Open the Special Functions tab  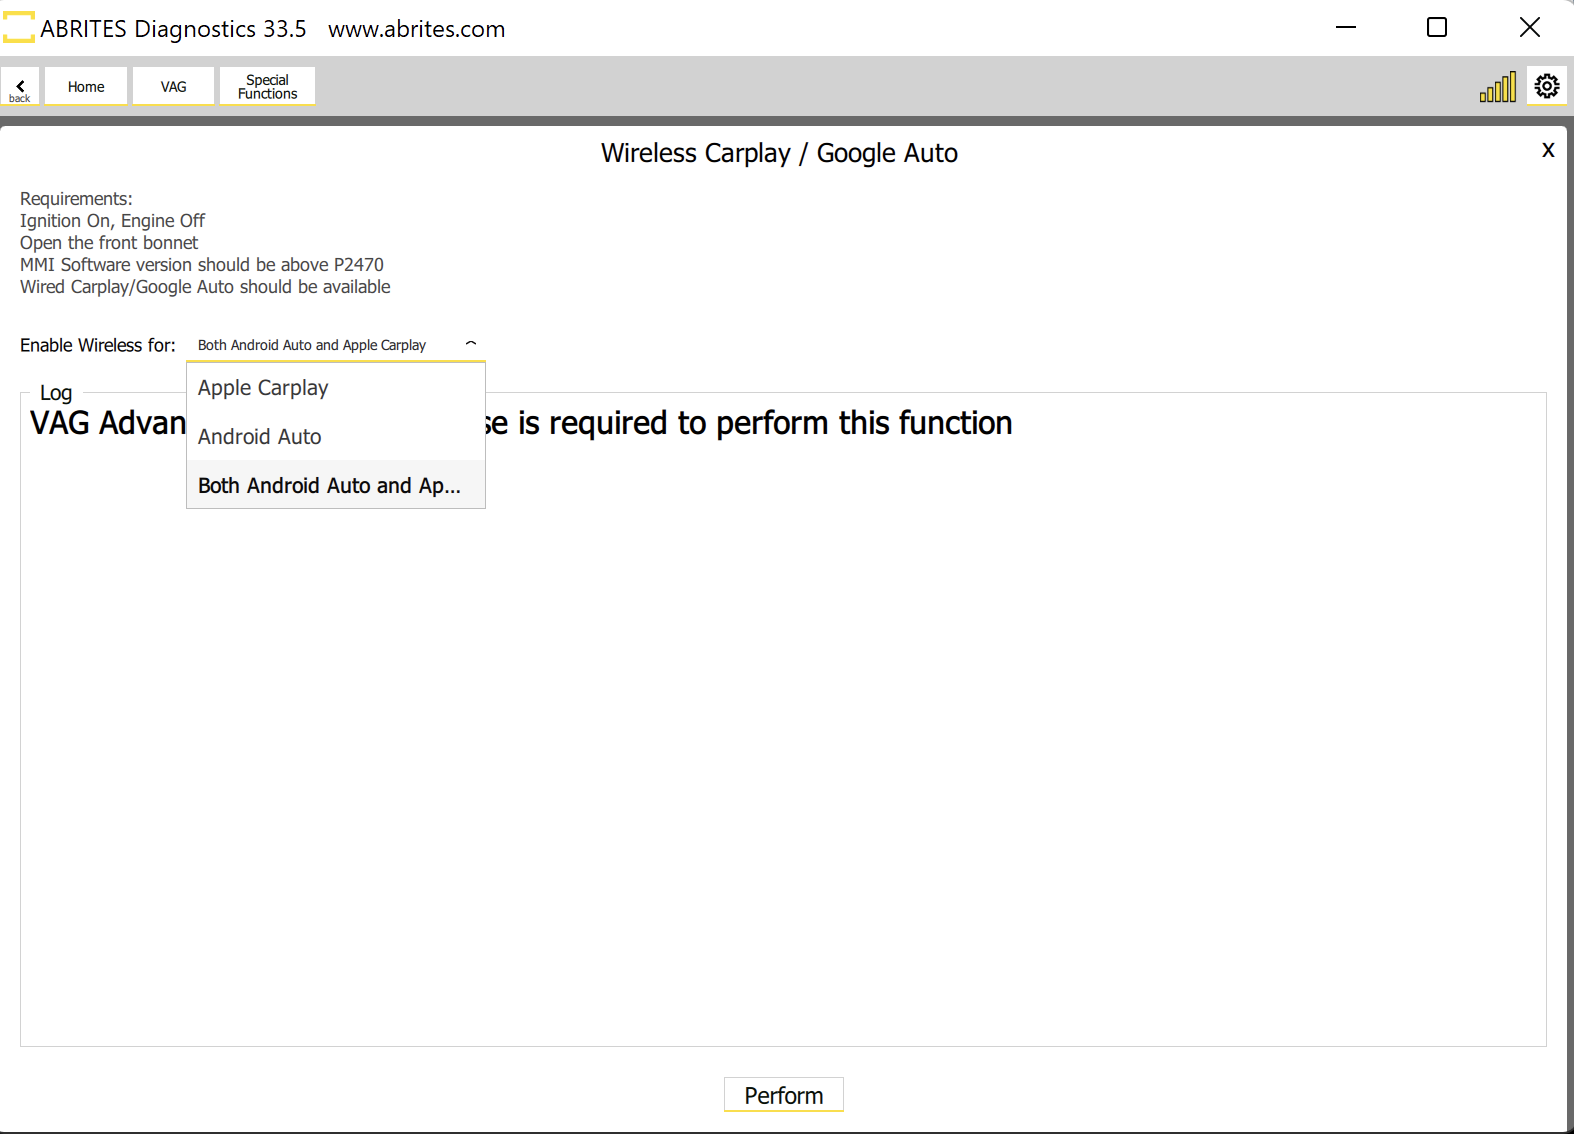267,86
